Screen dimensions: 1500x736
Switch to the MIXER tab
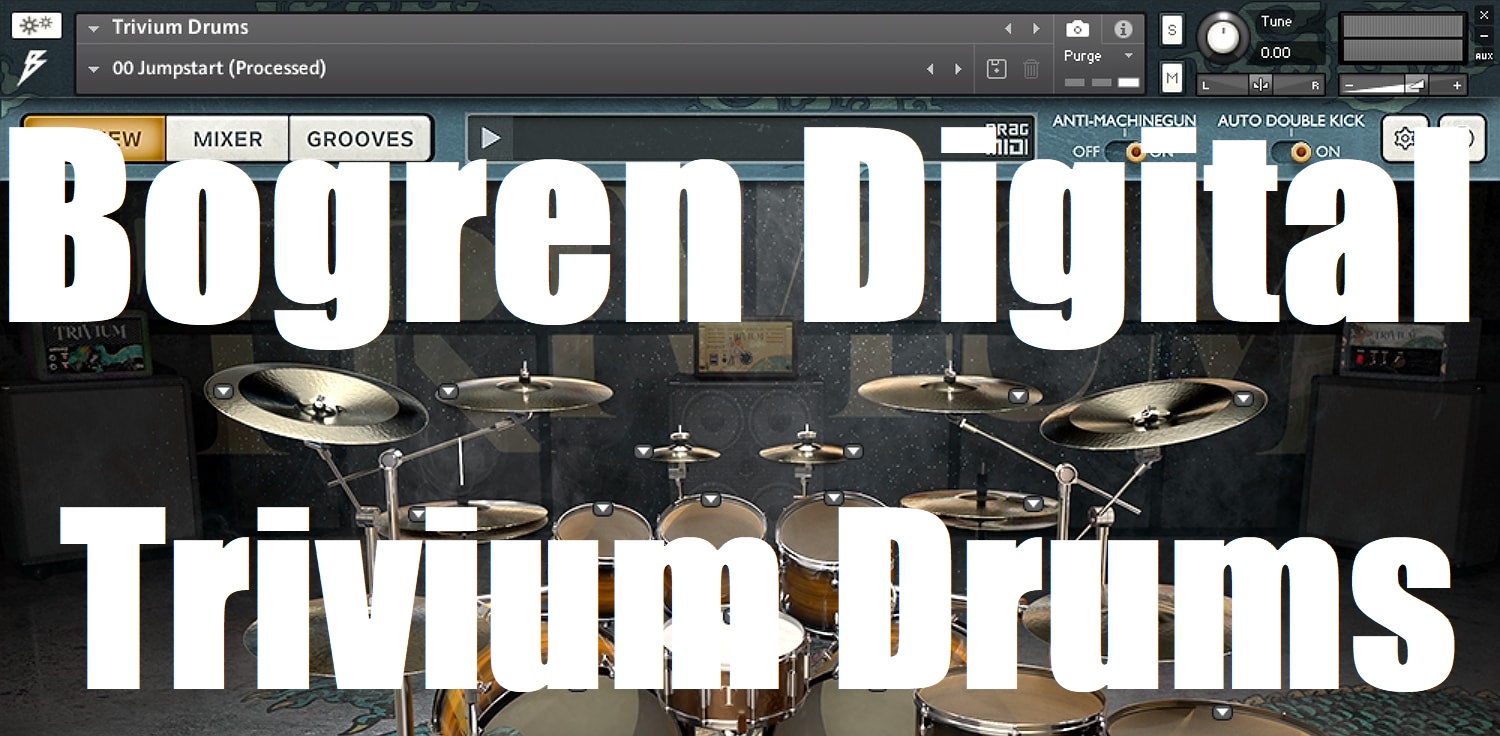tap(228, 139)
